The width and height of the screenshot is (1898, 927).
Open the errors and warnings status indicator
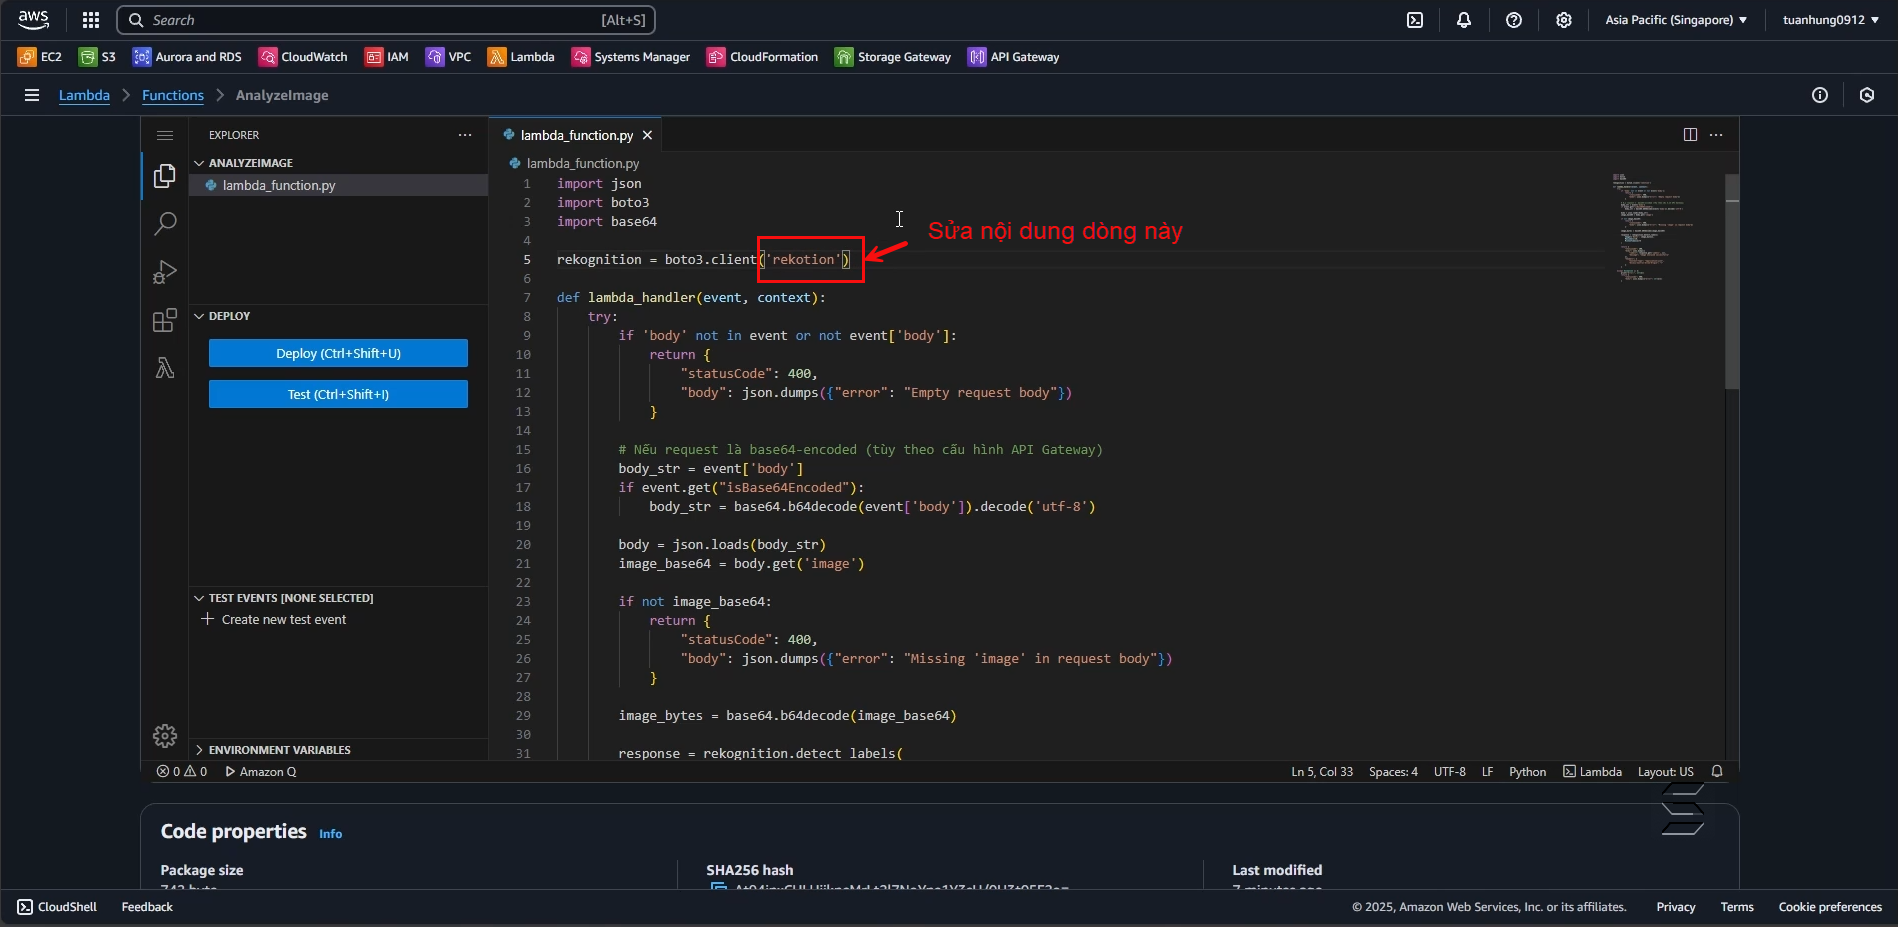182,772
